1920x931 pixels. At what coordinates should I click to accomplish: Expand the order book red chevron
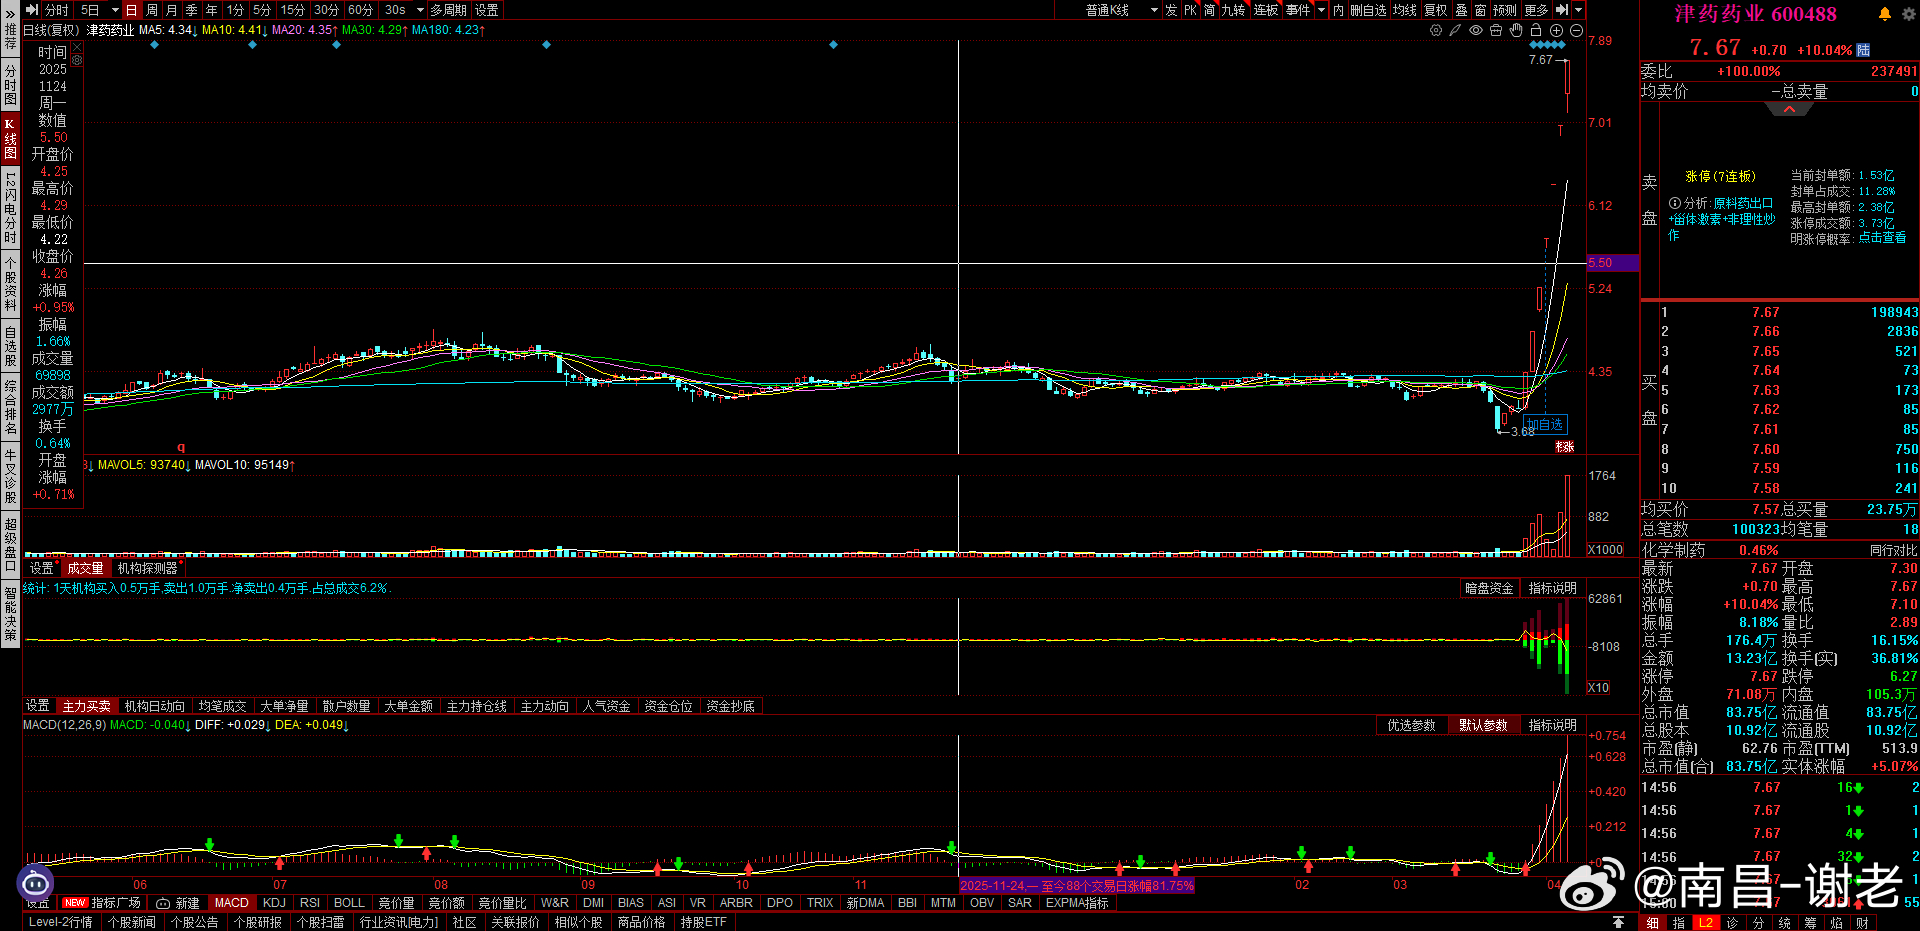coord(1789,109)
